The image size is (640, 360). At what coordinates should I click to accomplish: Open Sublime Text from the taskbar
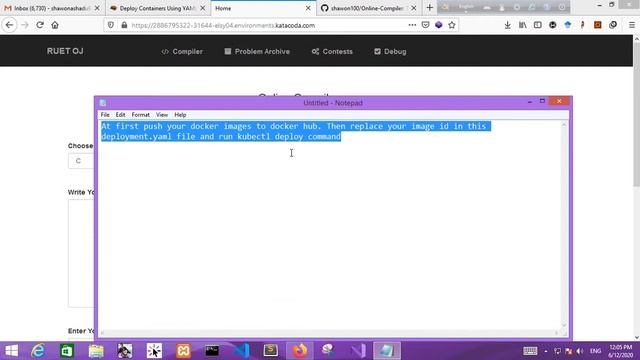[270, 351]
